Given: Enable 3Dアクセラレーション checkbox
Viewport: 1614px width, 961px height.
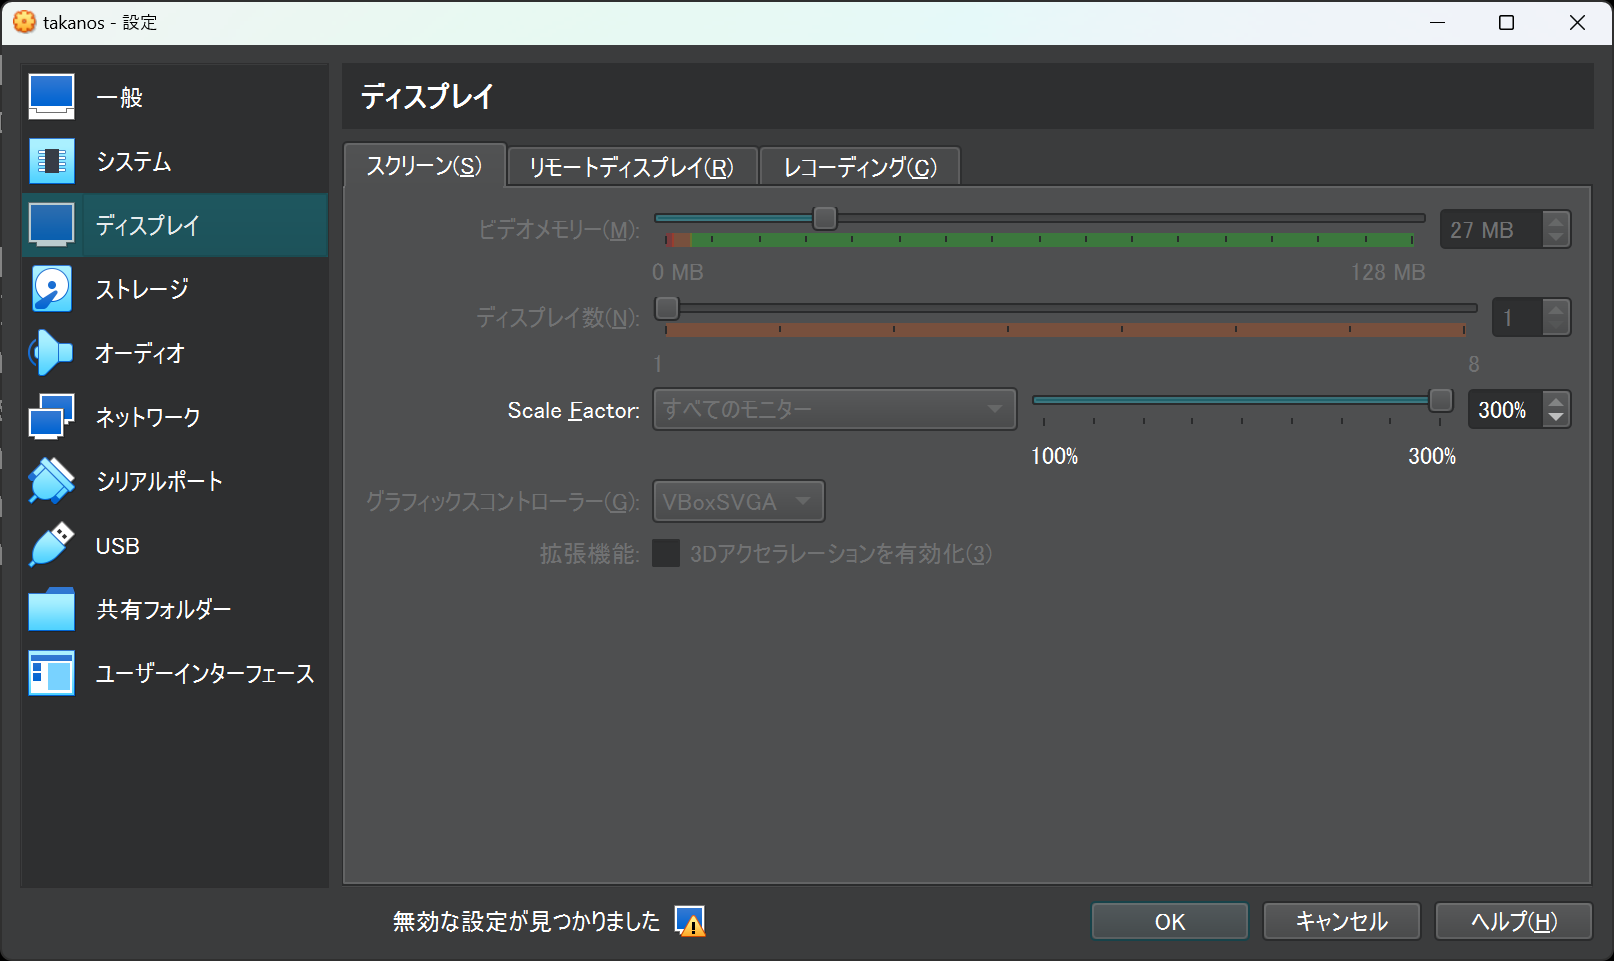Looking at the screenshot, I should tap(665, 553).
